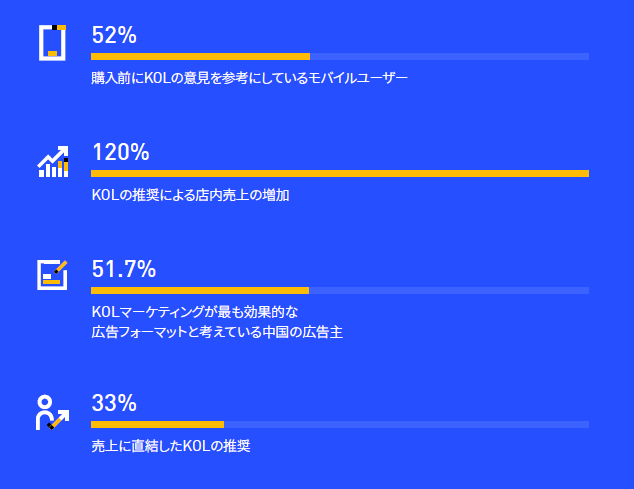Click the mobile phone icon

click(52, 43)
